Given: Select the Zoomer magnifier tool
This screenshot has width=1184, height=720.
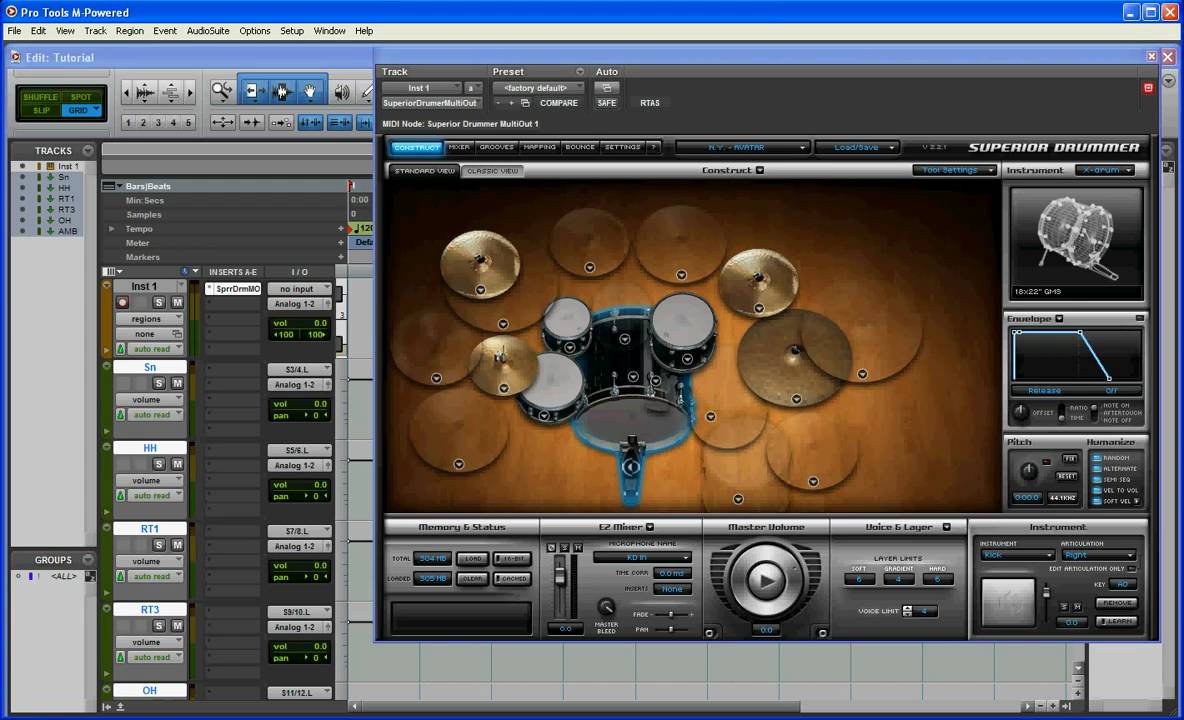Looking at the screenshot, I should coord(221,92).
